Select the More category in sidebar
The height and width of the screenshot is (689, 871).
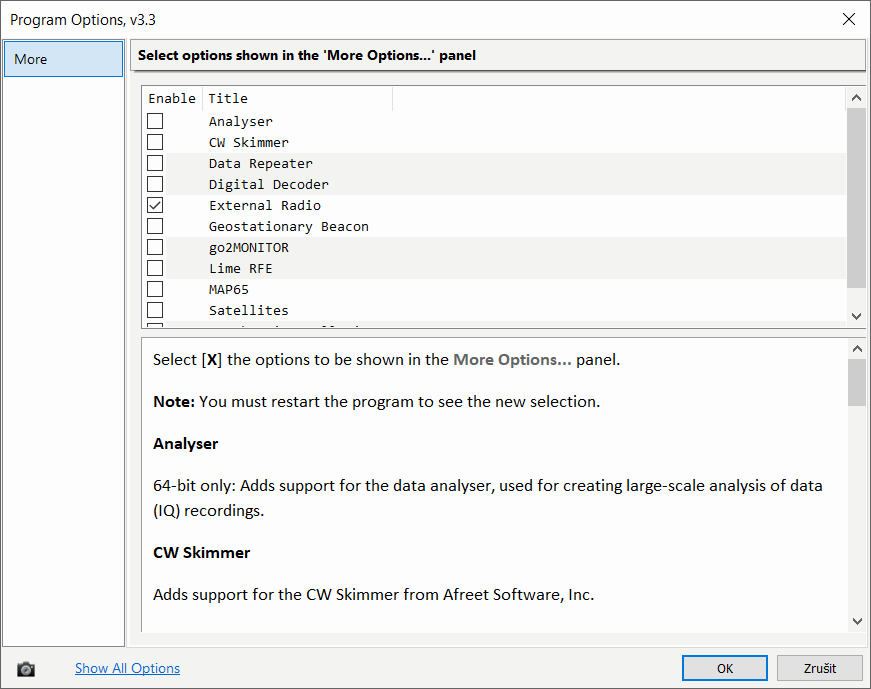tap(63, 59)
